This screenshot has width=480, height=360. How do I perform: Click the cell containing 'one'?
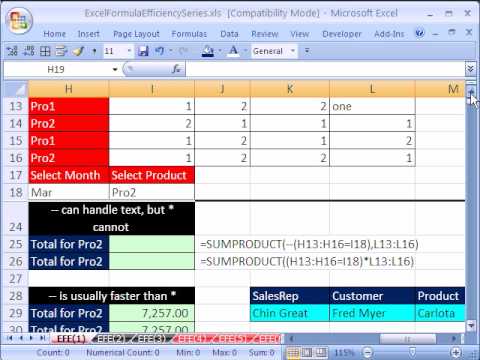point(372,106)
